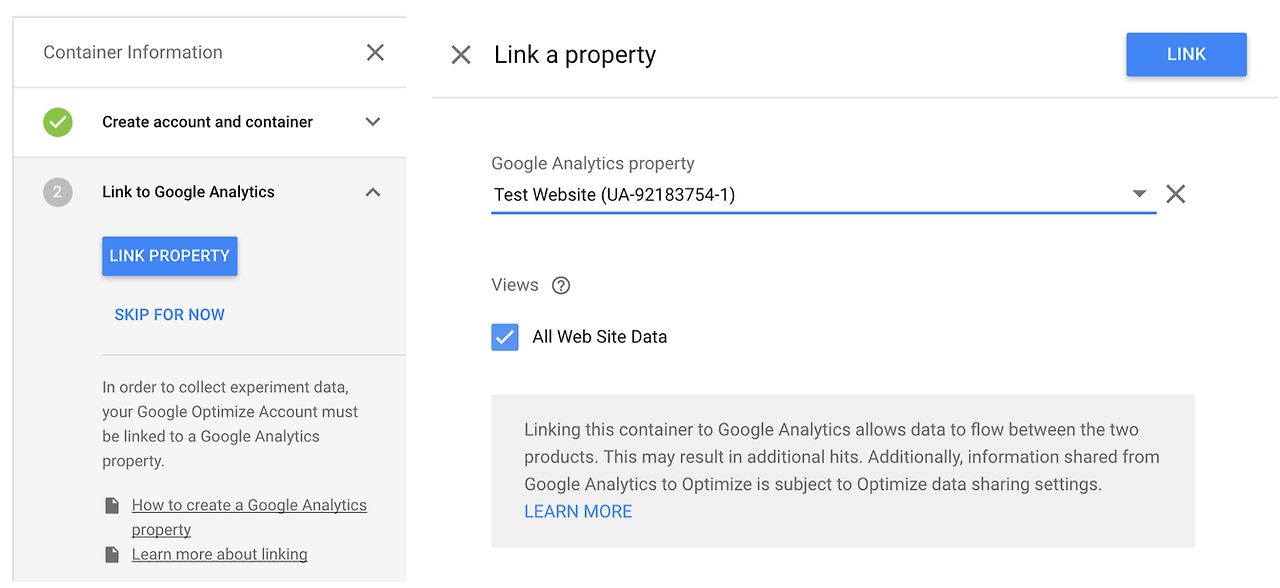Screen dimensions: 1280x588
Task: Click the blue LINK button
Action: [1186, 55]
